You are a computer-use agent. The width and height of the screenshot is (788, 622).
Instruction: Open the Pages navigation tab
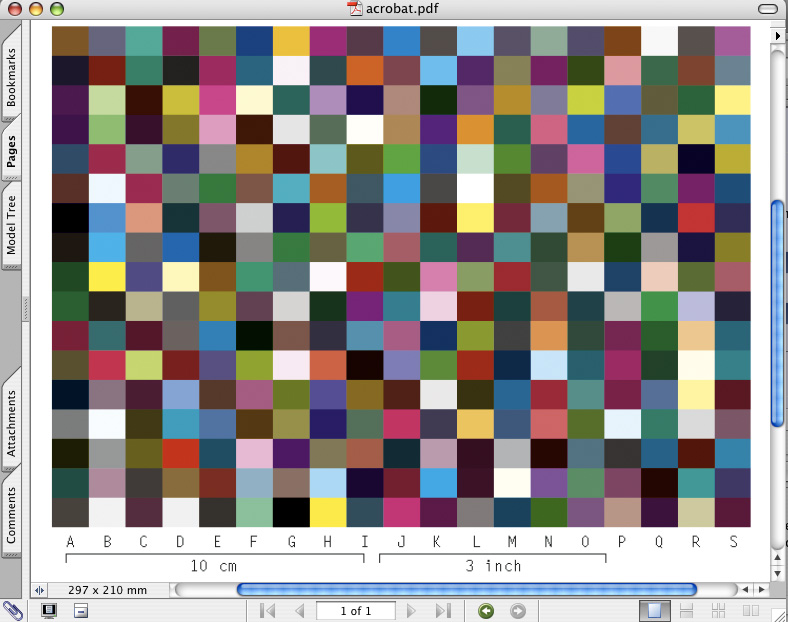point(11,151)
